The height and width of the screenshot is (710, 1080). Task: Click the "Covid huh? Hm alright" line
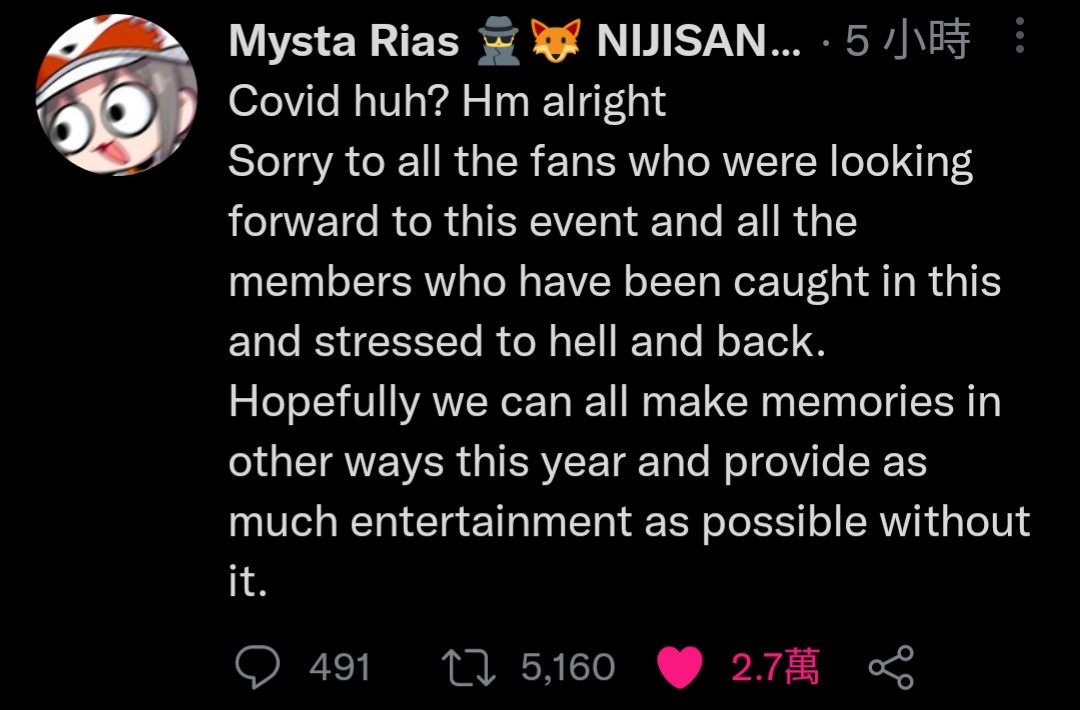pyautogui.click(x=447, y=102)
